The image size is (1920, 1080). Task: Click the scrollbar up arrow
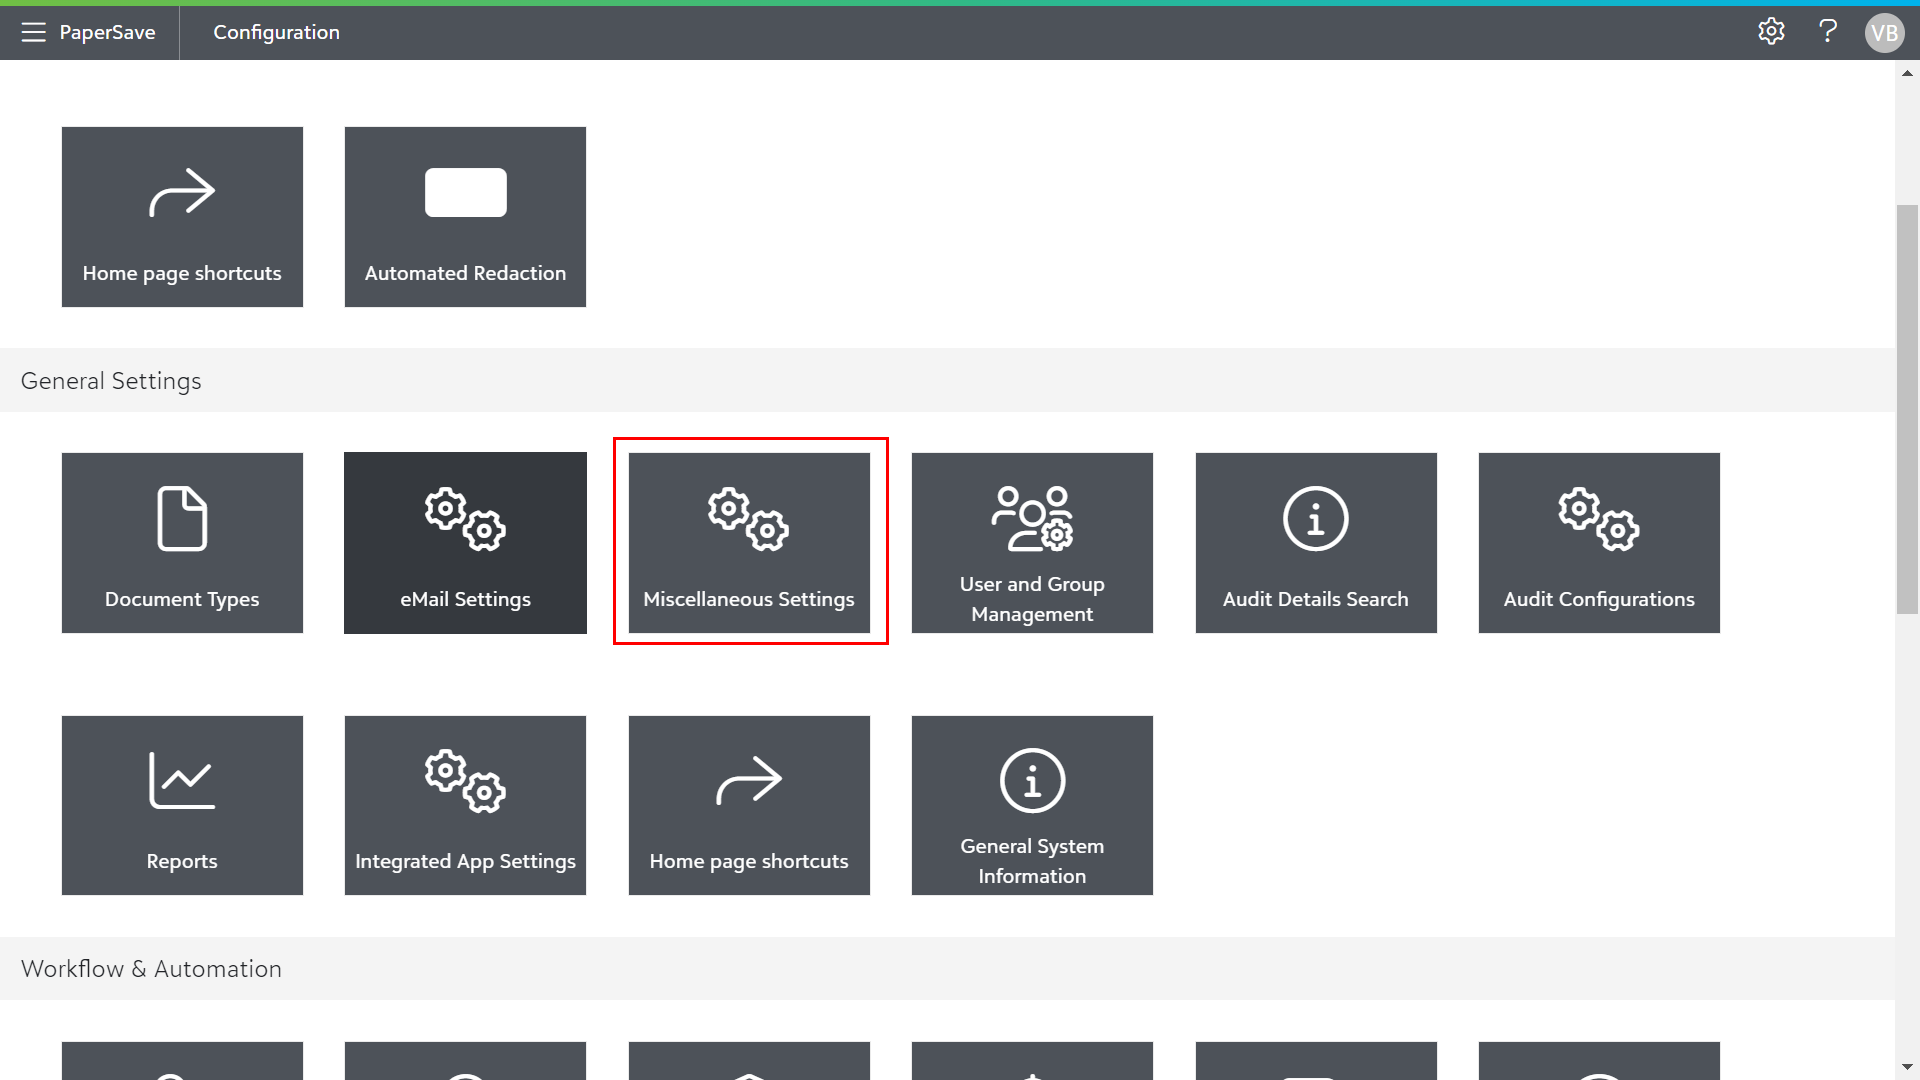pyautogui.click(x=1907, y=73)
